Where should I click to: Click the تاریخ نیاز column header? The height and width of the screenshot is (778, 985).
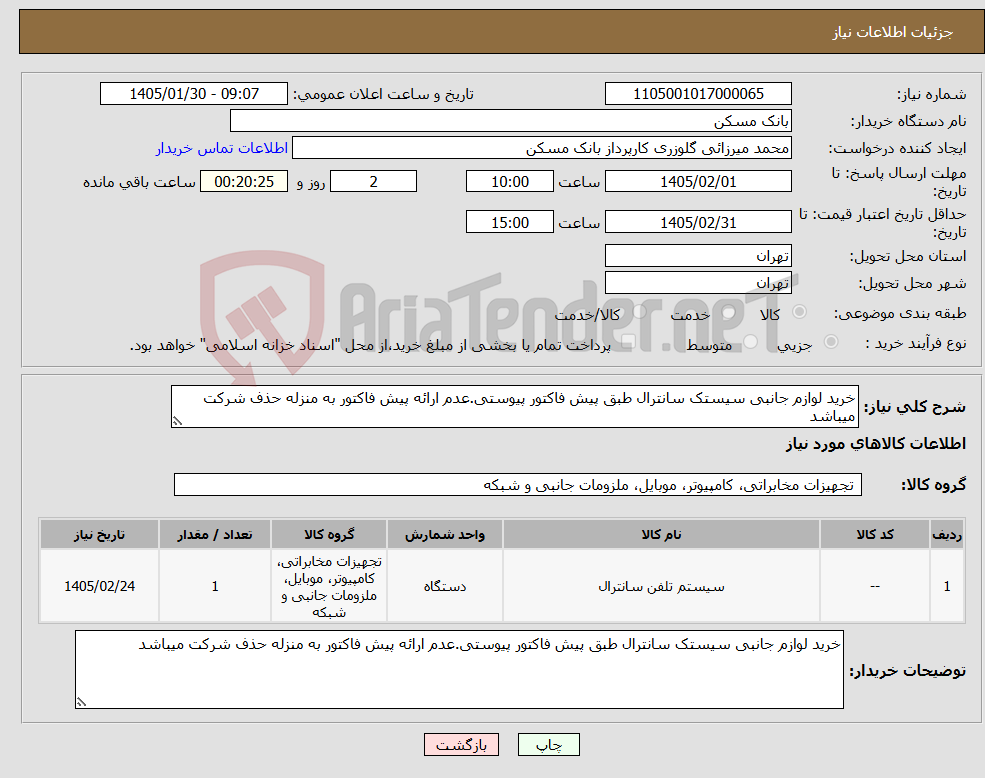(x=99, y=534)
